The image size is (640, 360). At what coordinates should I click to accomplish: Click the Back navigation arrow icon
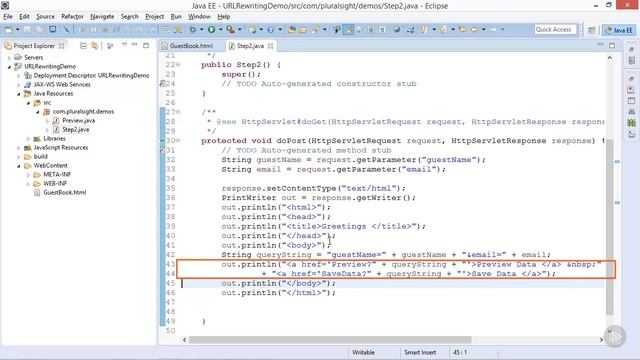[x=474, y=29]
